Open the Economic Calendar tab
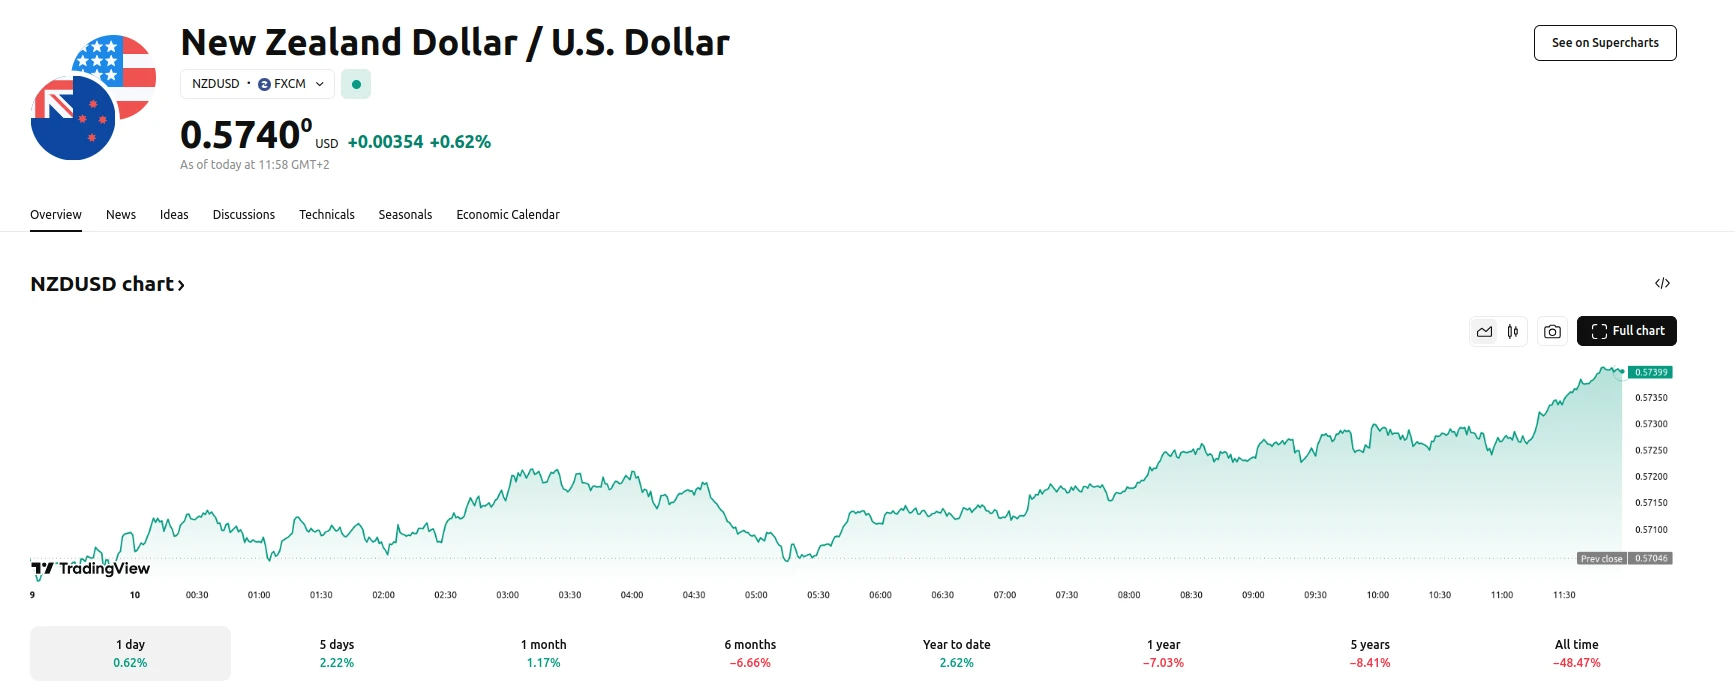 click(508, 214)
